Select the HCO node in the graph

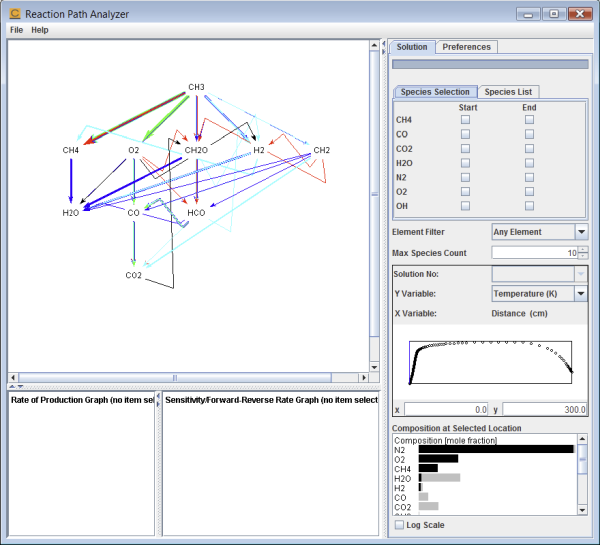coord(196,213)
